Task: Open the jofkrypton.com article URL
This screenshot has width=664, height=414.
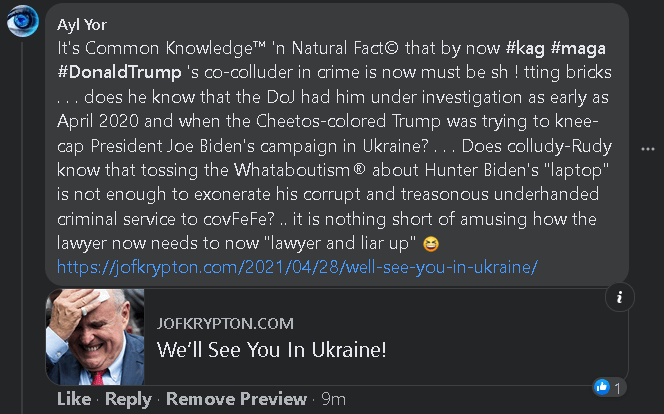Action: pos(297,267)
